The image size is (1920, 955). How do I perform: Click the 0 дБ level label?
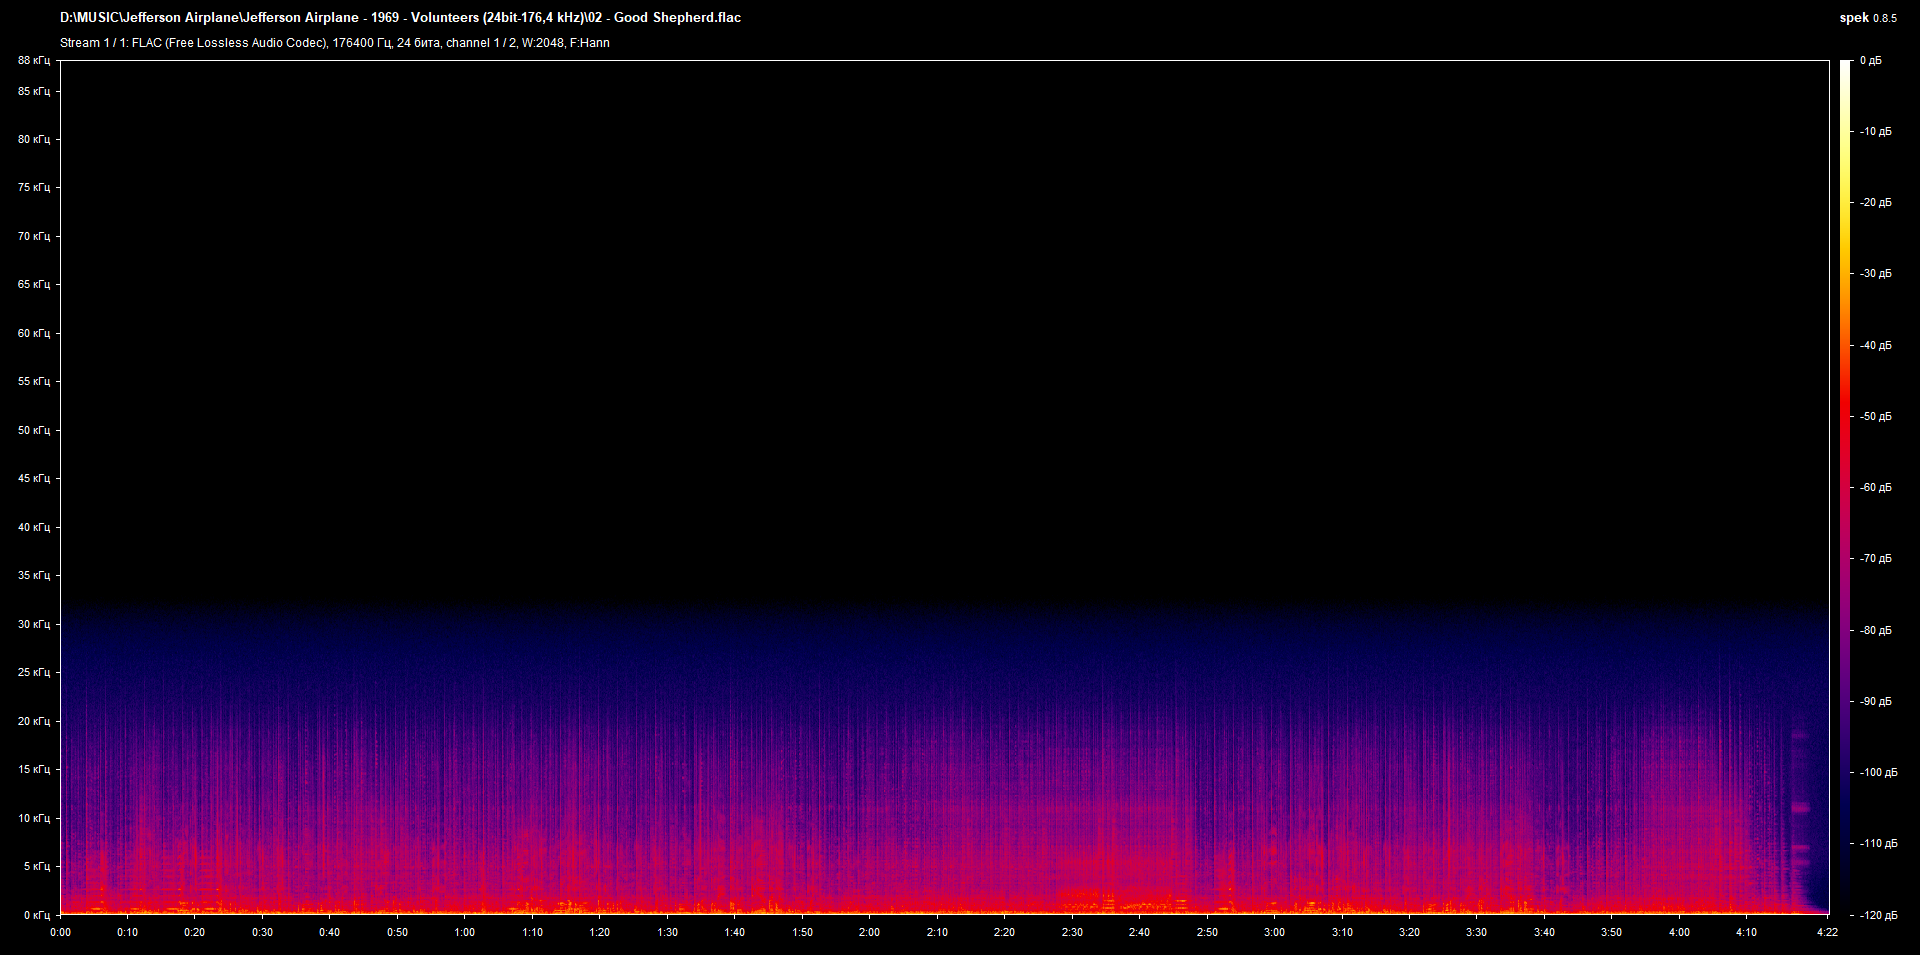(x=1870, y=61)
